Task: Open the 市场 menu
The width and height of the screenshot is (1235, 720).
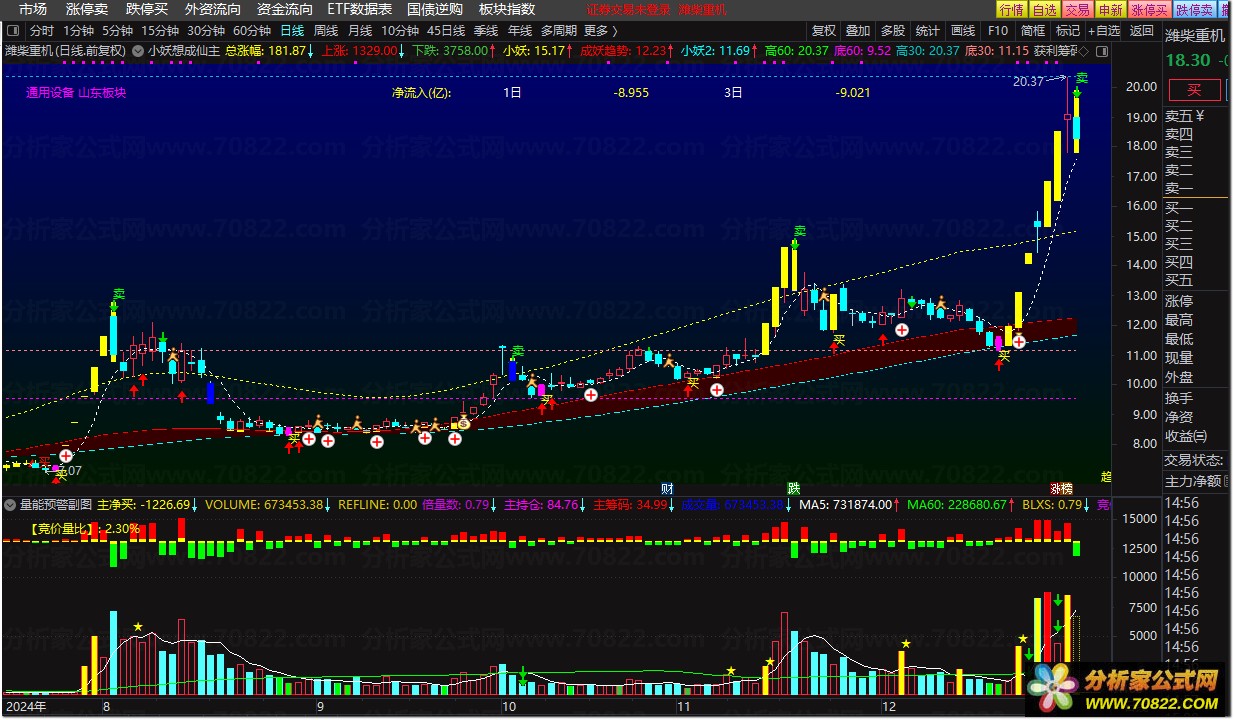Action: (32, 9)
